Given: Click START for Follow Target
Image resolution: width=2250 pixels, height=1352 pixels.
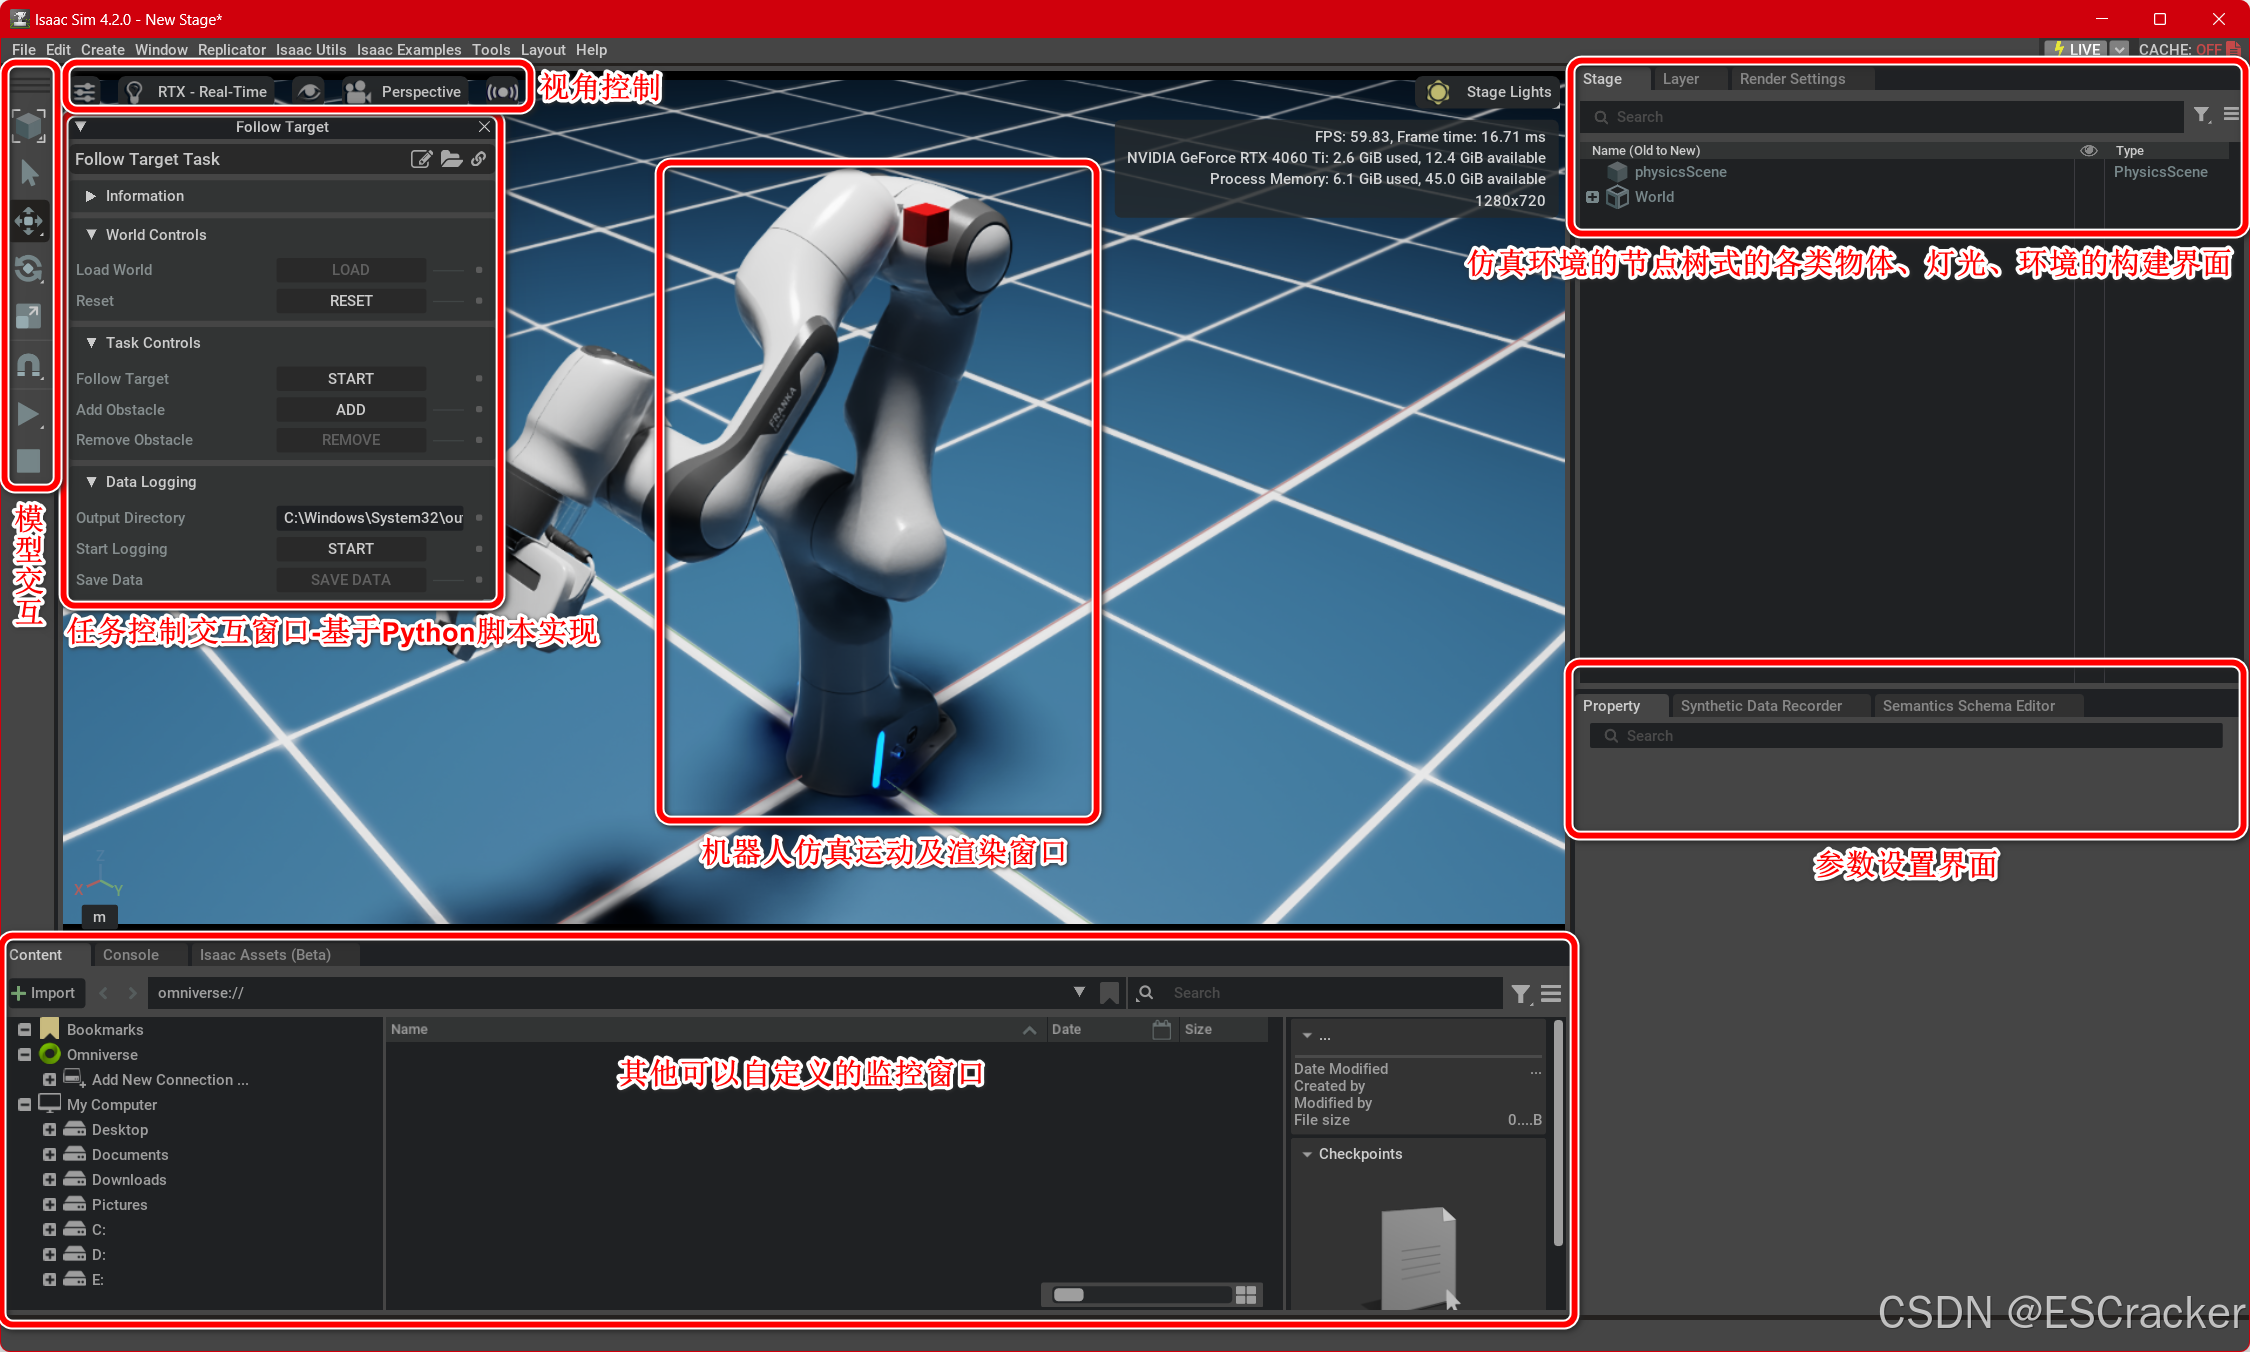Looking at the screenshot, I should click(x=351, y=379).
